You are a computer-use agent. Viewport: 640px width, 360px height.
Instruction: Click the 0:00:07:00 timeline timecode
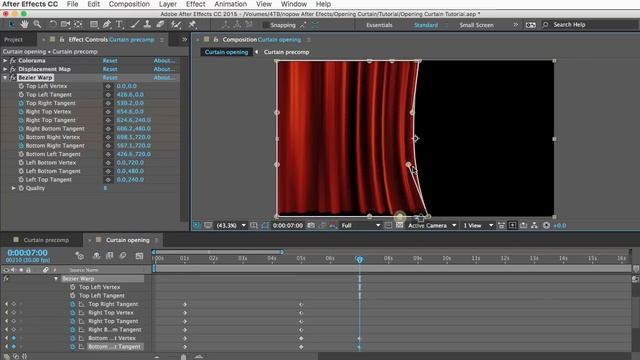pos(27,253)
